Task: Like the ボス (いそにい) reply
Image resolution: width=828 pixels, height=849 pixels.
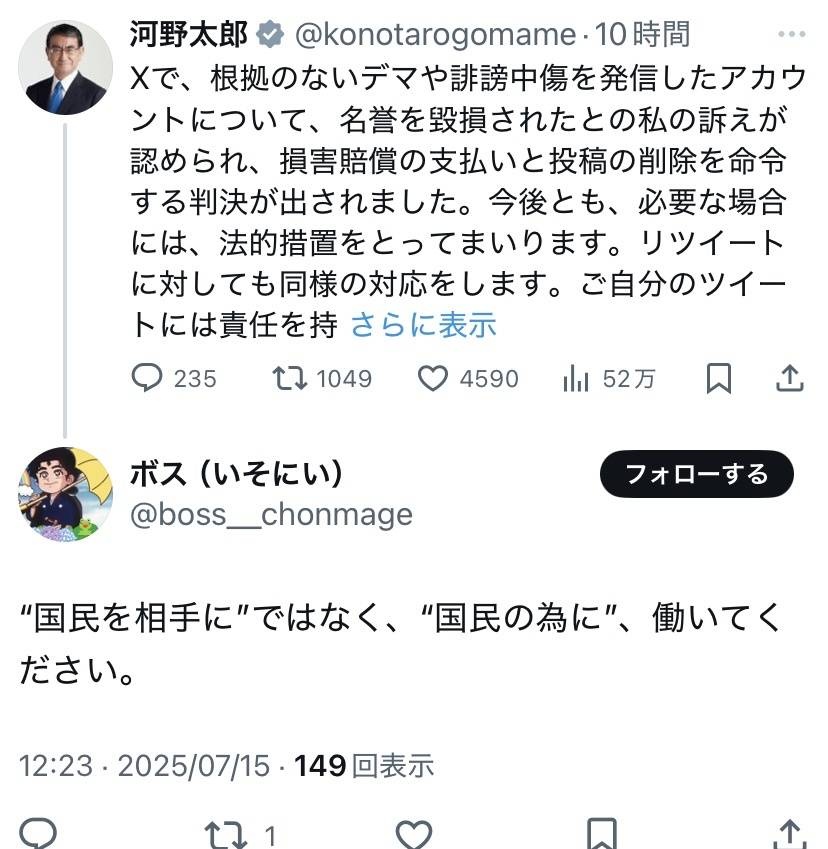Action: [413, 834]
